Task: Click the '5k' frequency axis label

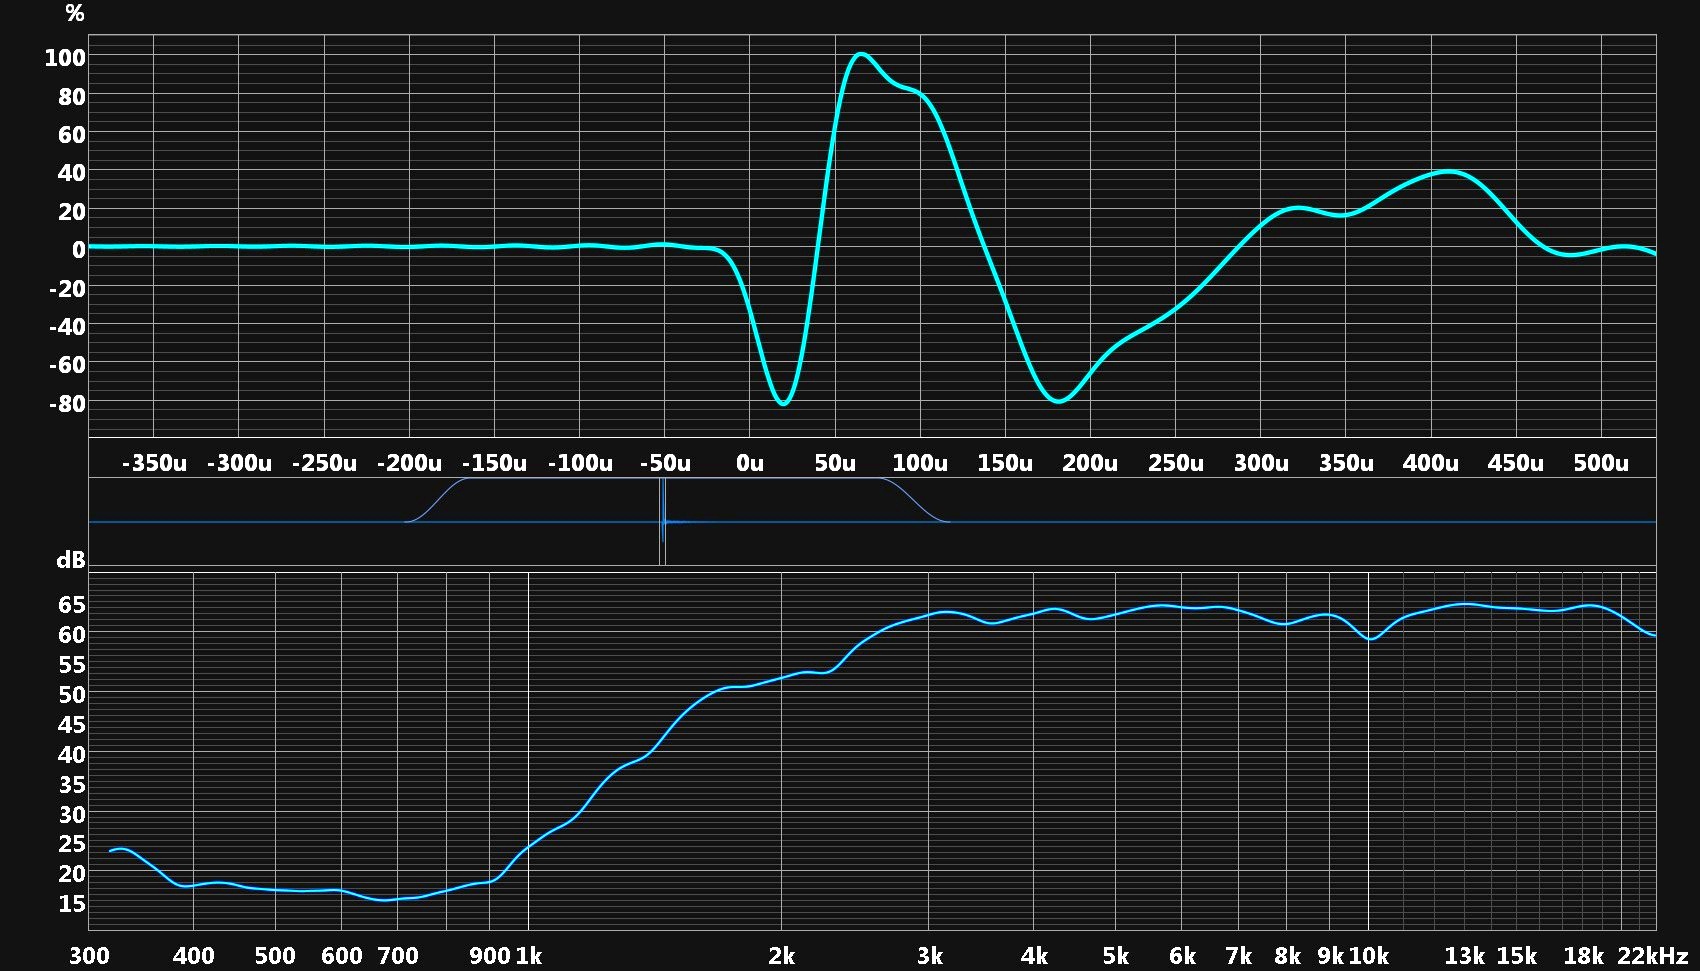Action: click(x=1116, y=956)
